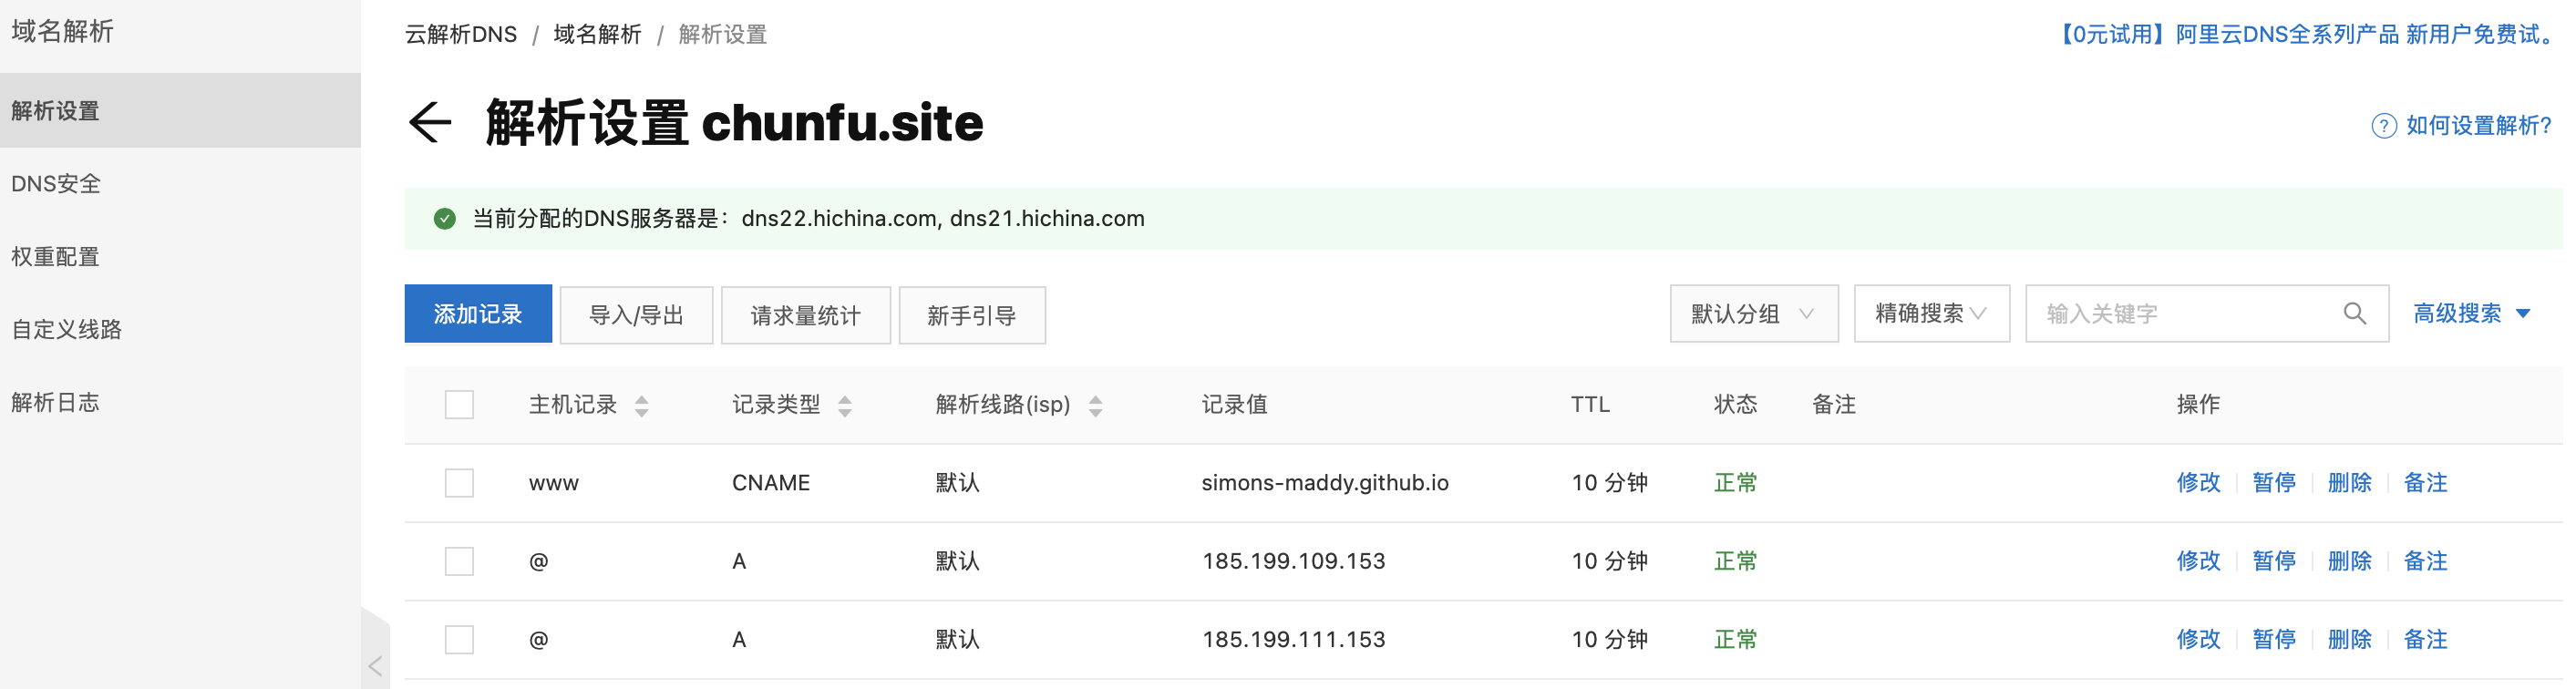Screen dimensions: 2576x689
Task: Click the keyword search input field
Action: tap(2185, 314)
